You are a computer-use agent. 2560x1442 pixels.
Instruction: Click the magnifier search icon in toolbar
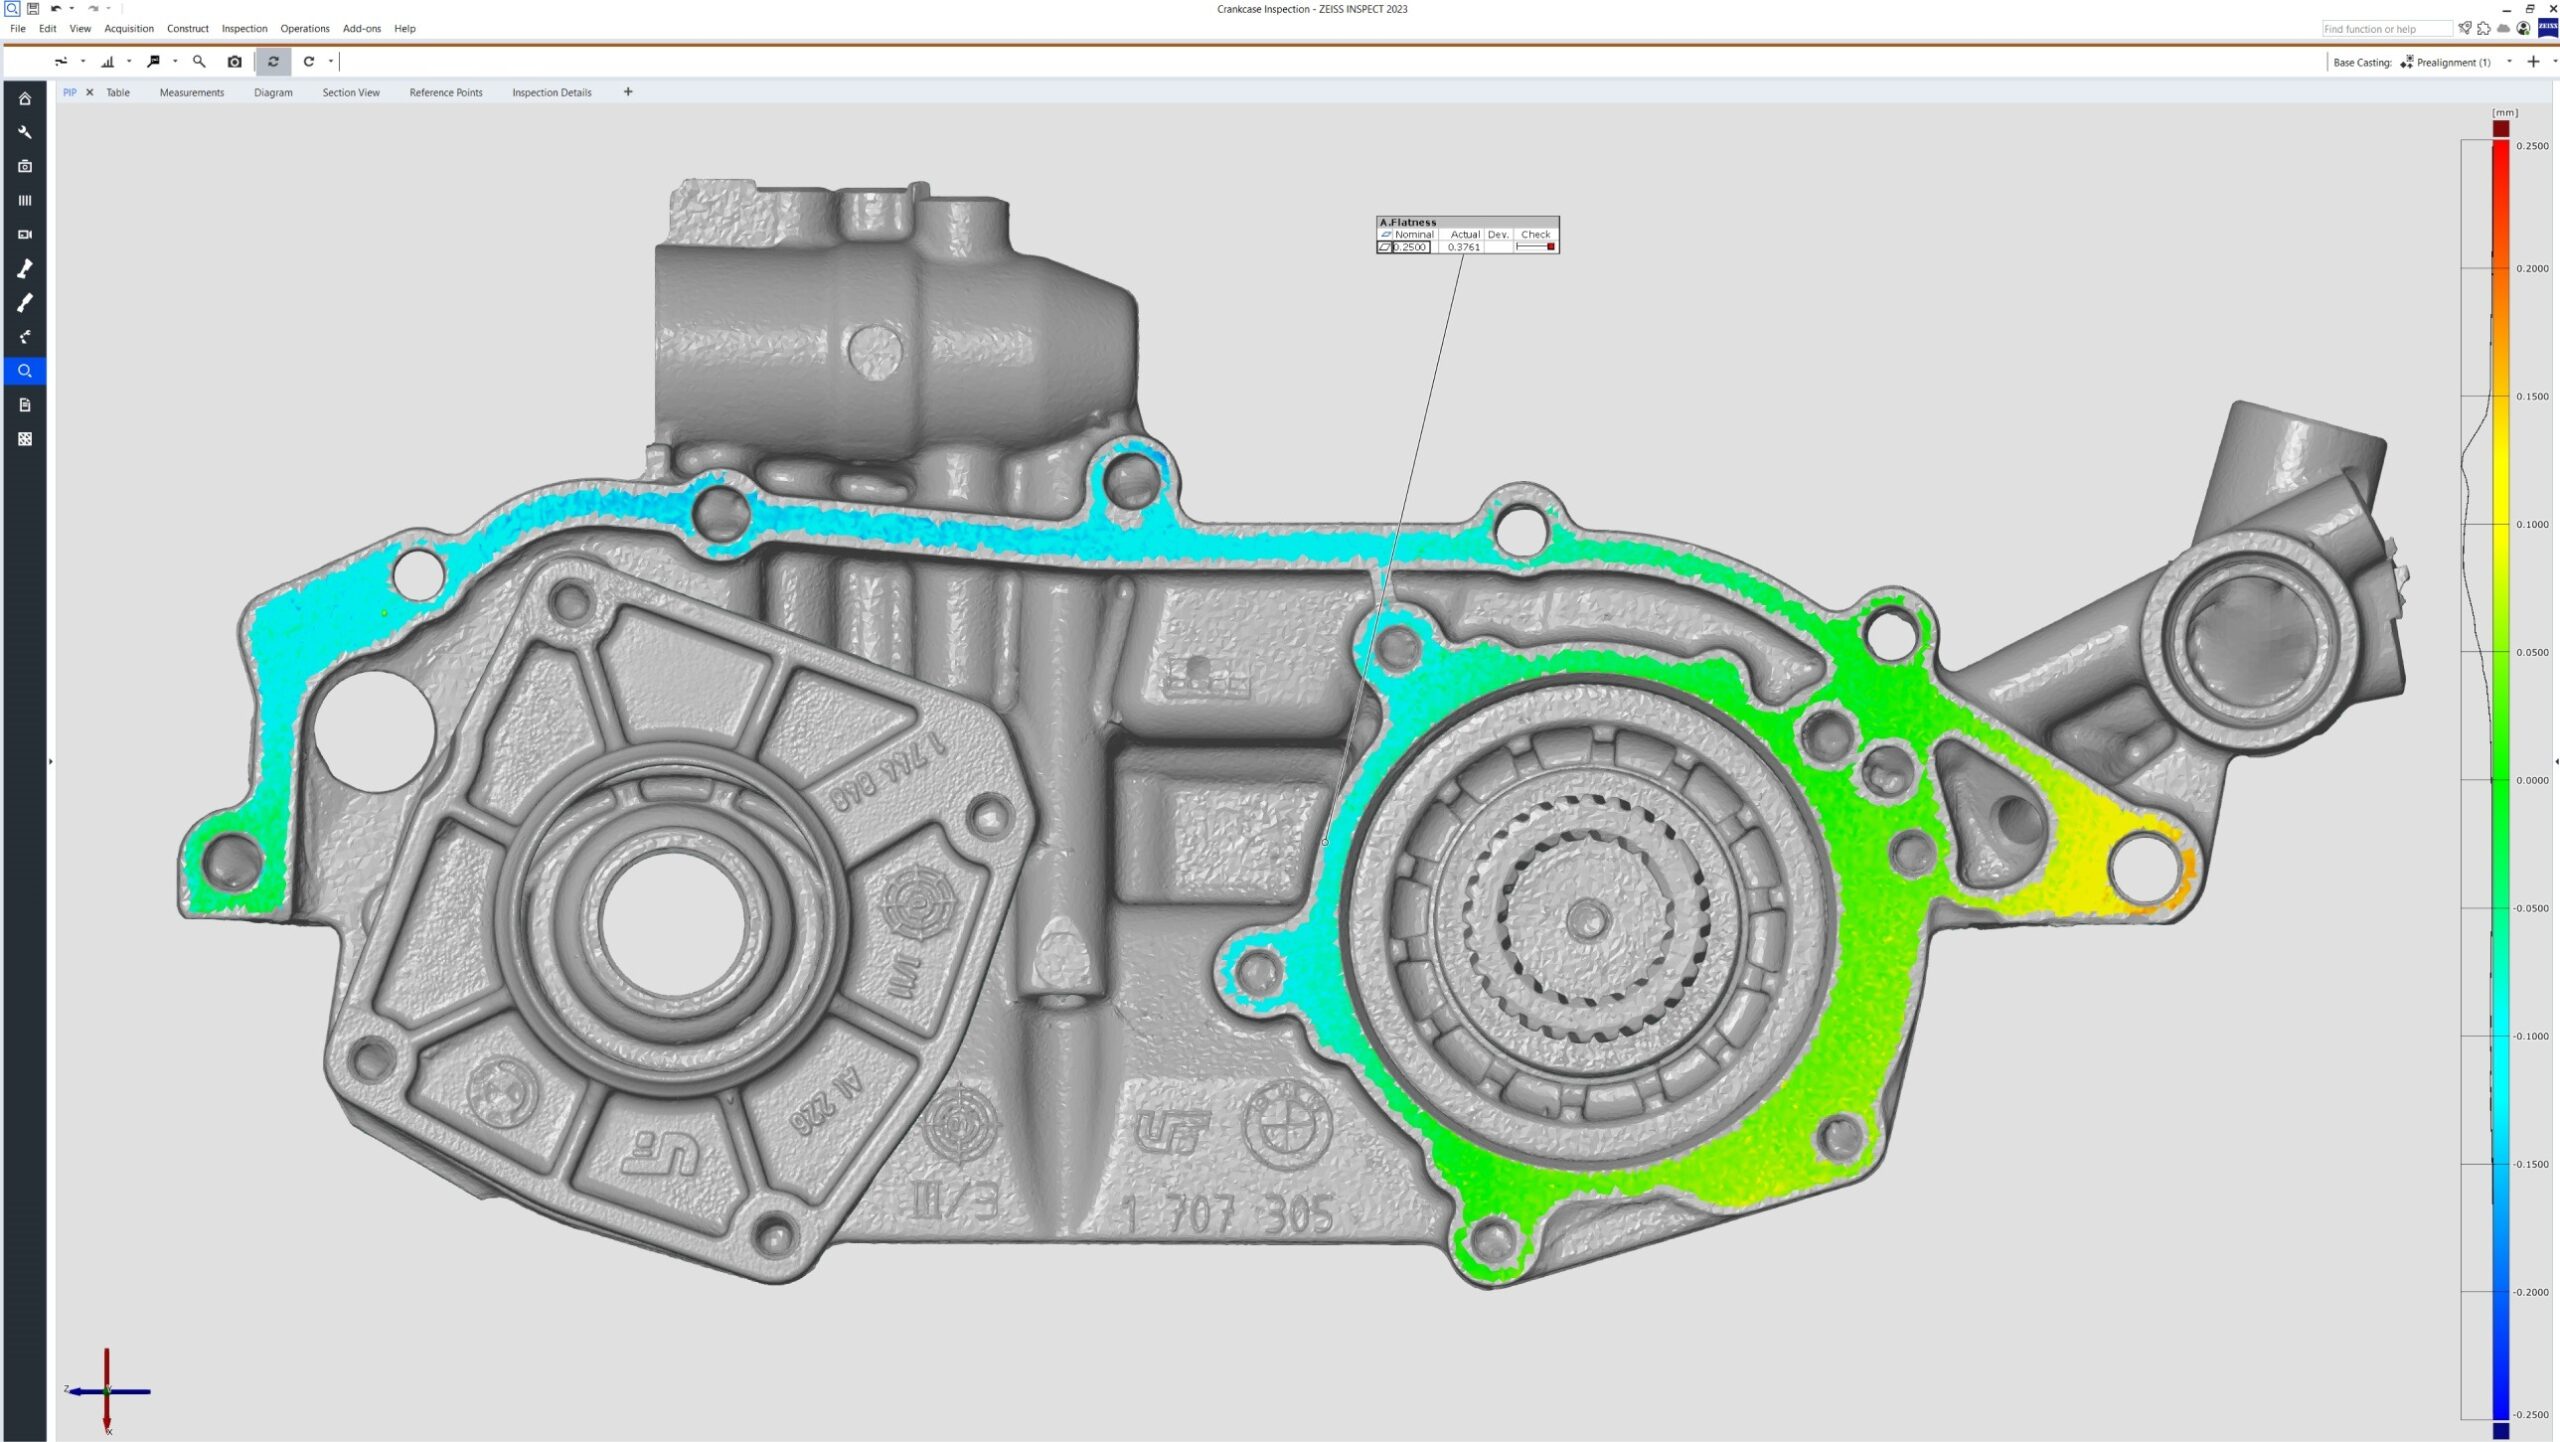point(199,62)
